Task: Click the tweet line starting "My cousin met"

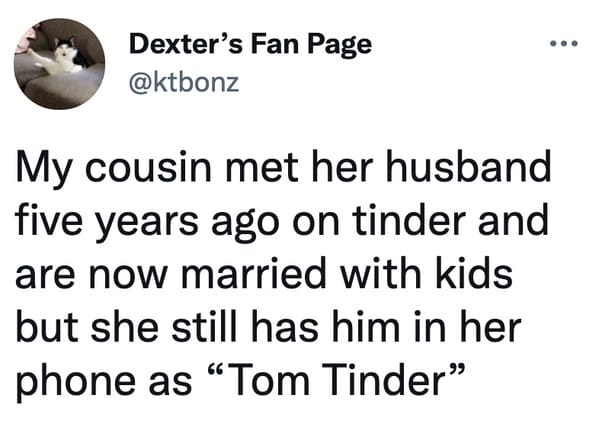Action: (283, 168)
